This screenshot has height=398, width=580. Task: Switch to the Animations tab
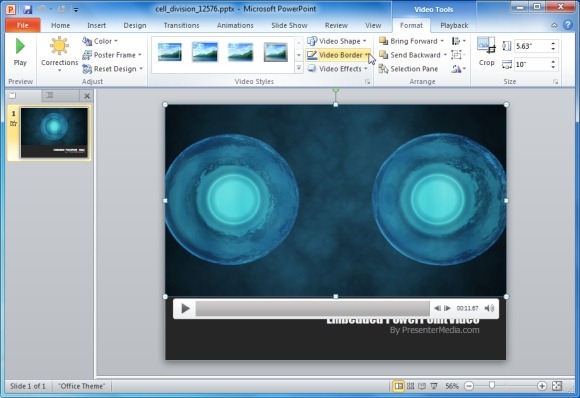click(x=235, y=26)
